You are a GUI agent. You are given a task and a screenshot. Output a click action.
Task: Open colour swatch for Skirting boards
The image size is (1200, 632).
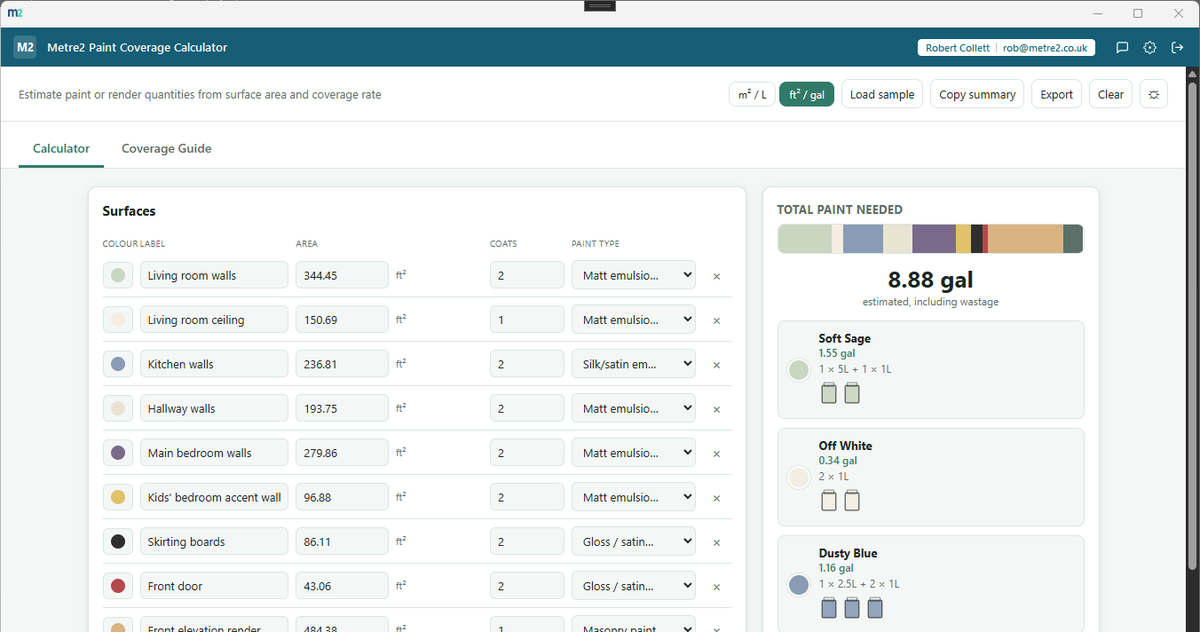118,541
